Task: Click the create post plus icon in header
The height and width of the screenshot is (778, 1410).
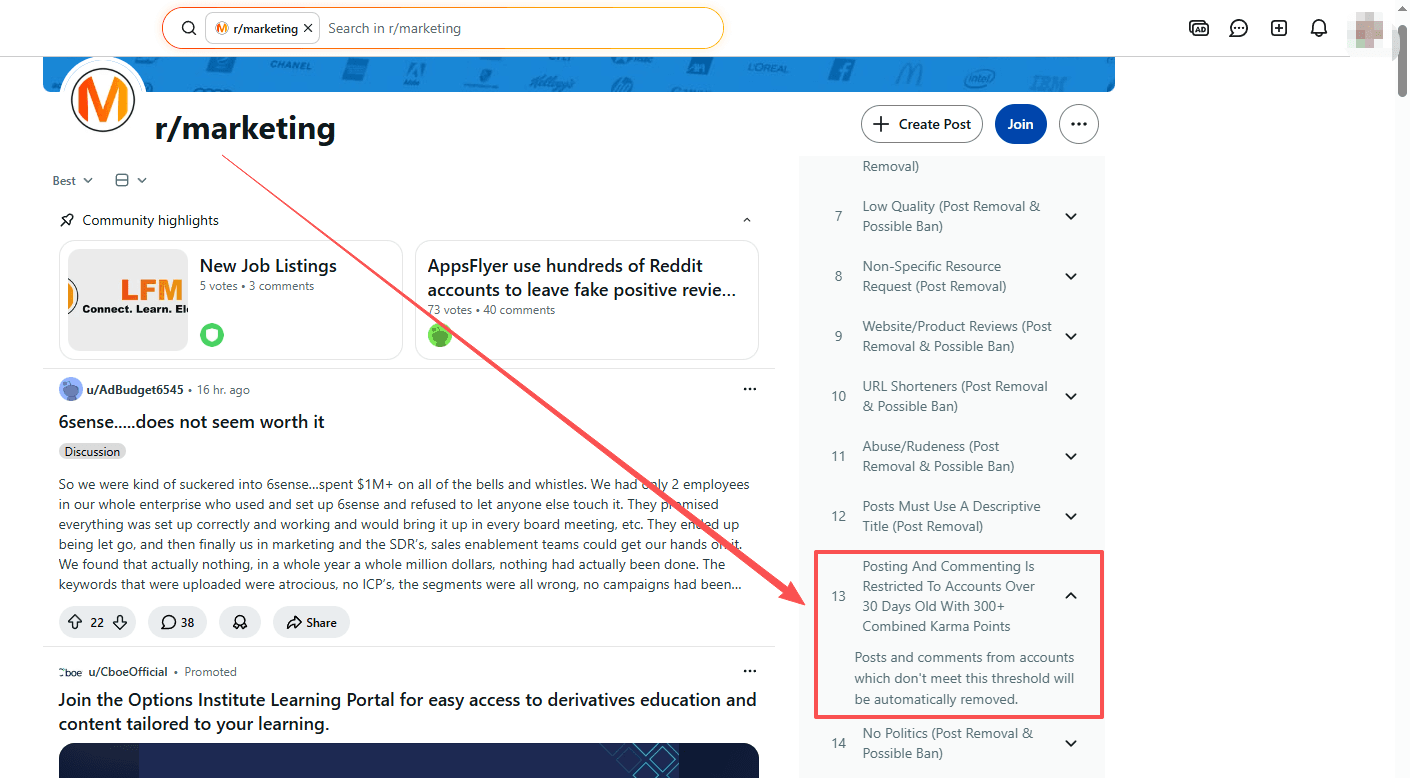Action: coord(1279,28)
